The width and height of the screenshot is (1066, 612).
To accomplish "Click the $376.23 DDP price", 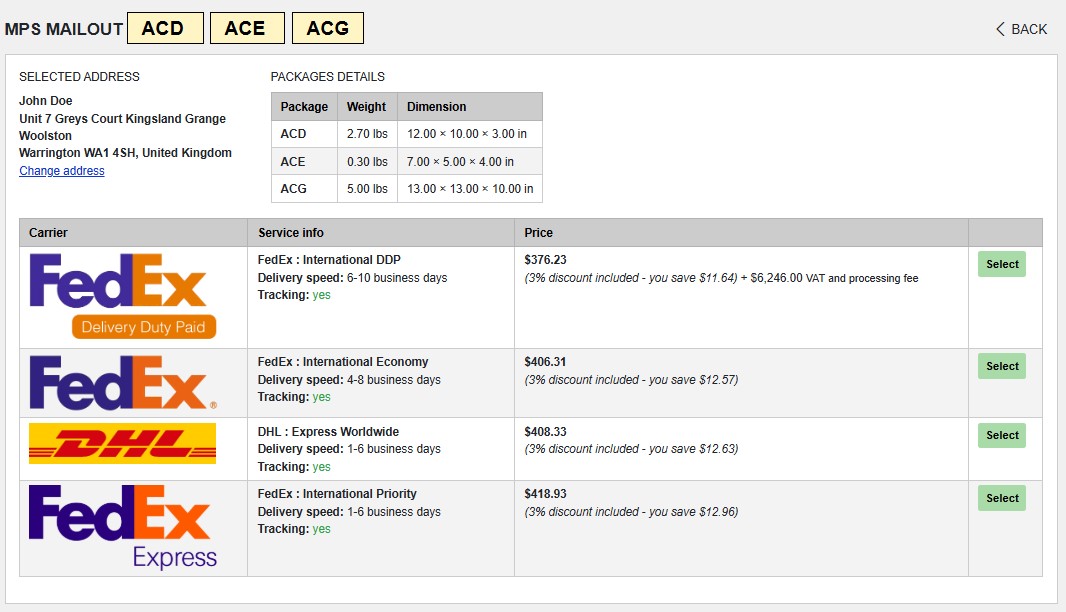I will click(545, 260).
